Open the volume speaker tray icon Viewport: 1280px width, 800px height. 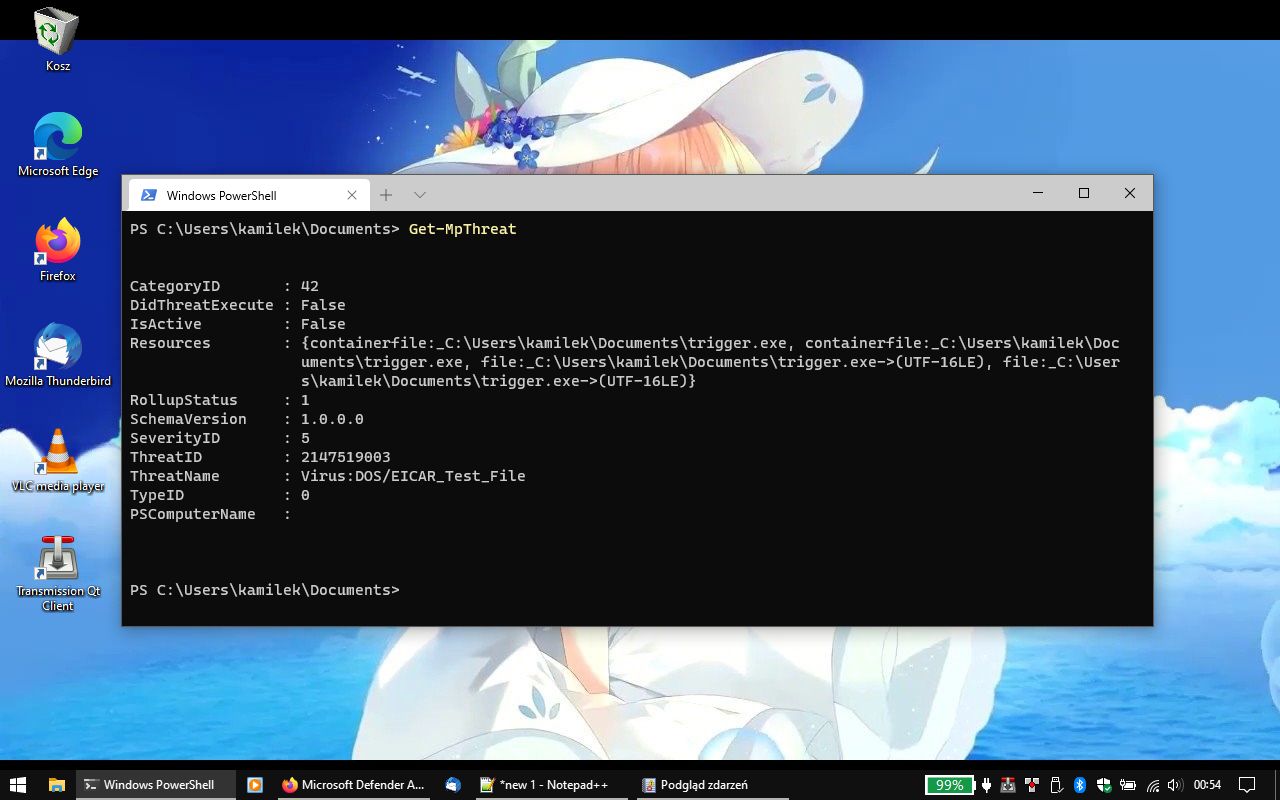point(1175,785)
